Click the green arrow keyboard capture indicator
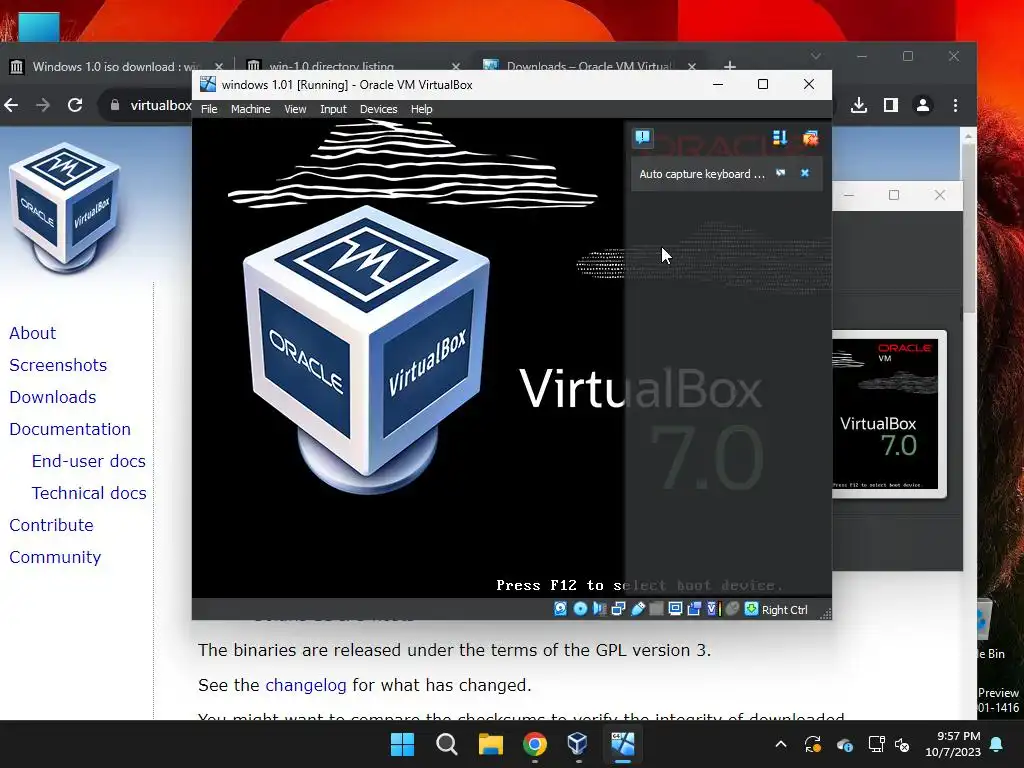1024x768 pixels. [751, 609]
